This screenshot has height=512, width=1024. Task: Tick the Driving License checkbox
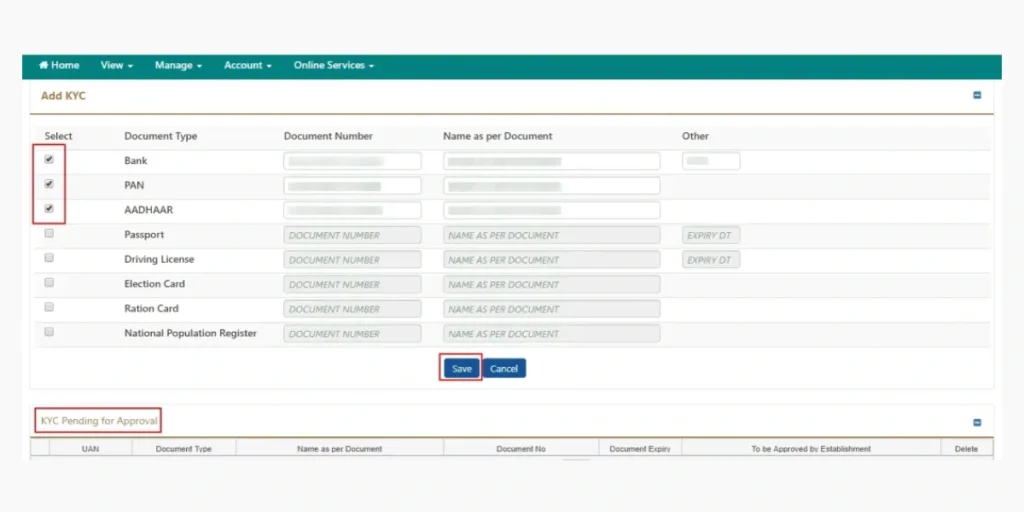pos(49,258)
